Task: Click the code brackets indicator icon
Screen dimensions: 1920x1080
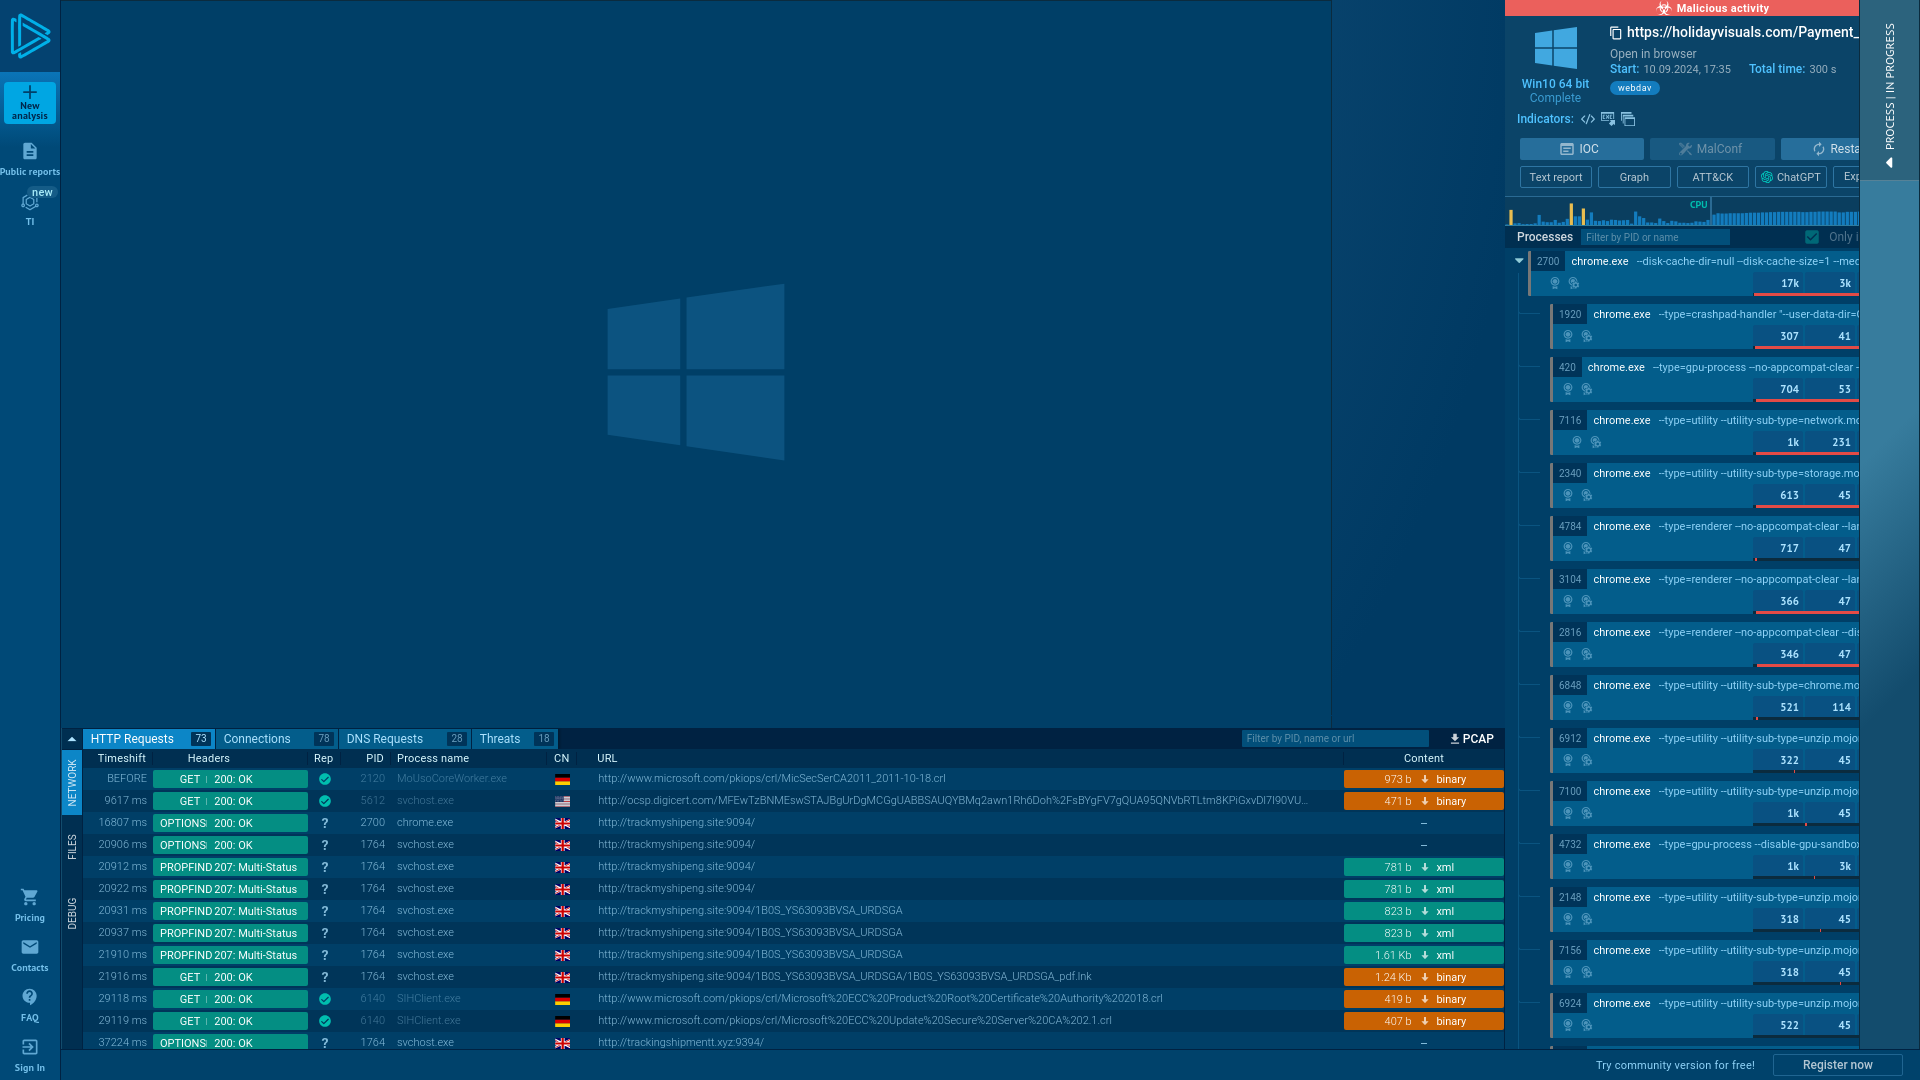Action: pos(1588,119)
